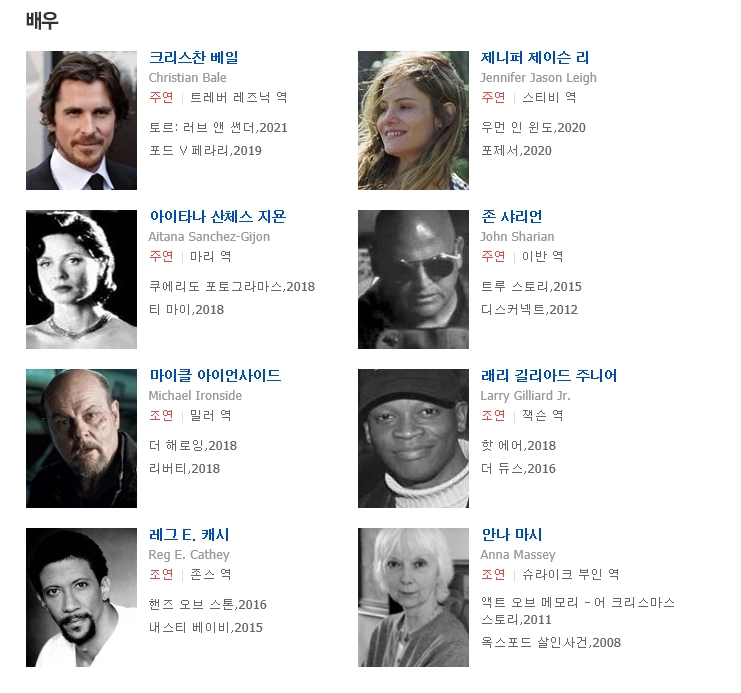This screenshot has width=741, height=693.
Task: Open Anna Massey's photo thumbnail
Action: (x=414, y=598)
